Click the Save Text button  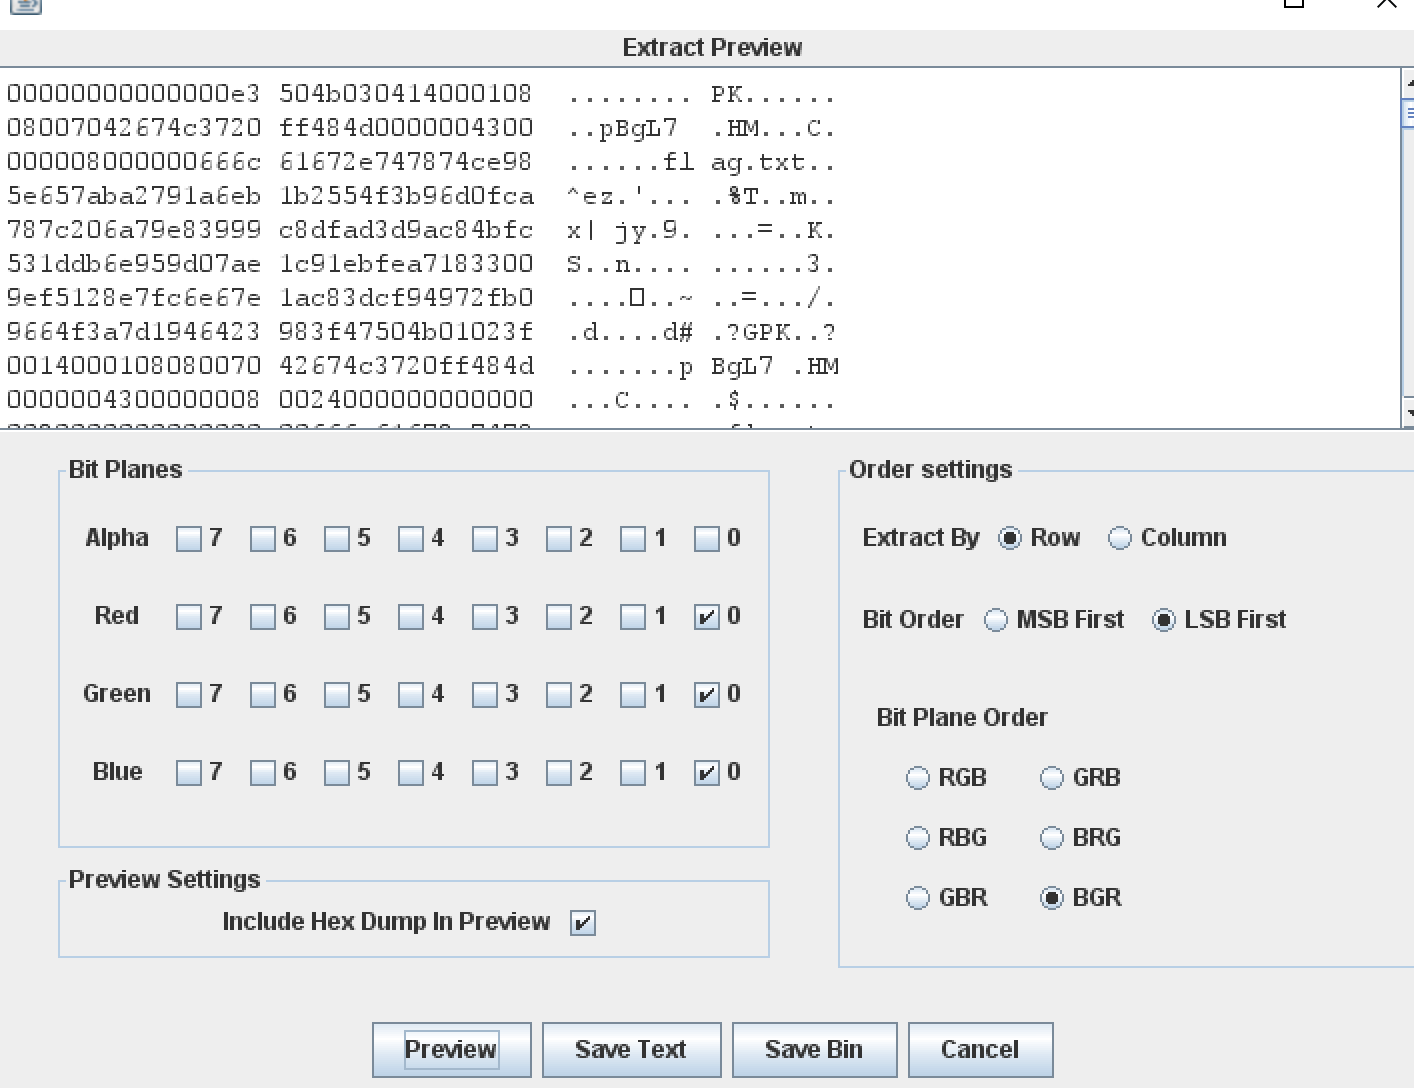click(x=631, y=1049)
